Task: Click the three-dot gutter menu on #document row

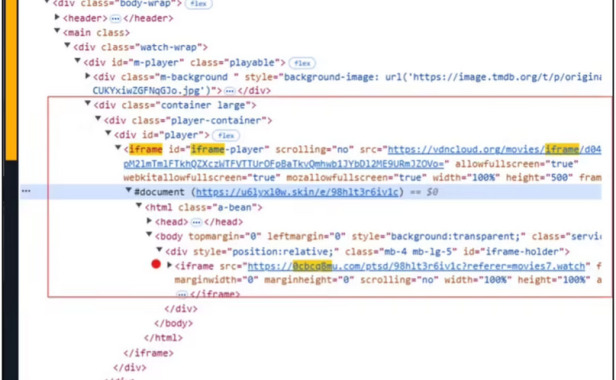Action: tap(26, 191)
